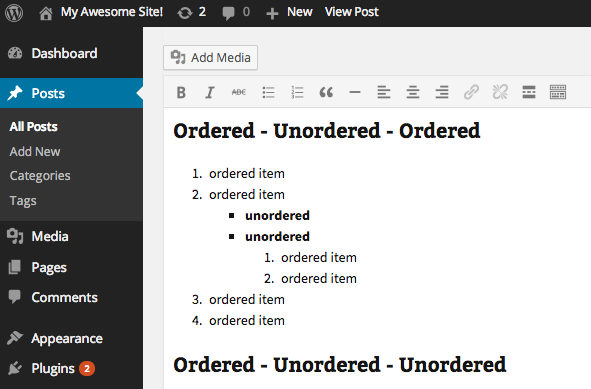Viewport: 591px width, 389px height.
Task: Click the View Post link
Action: [x=352, y=12]
